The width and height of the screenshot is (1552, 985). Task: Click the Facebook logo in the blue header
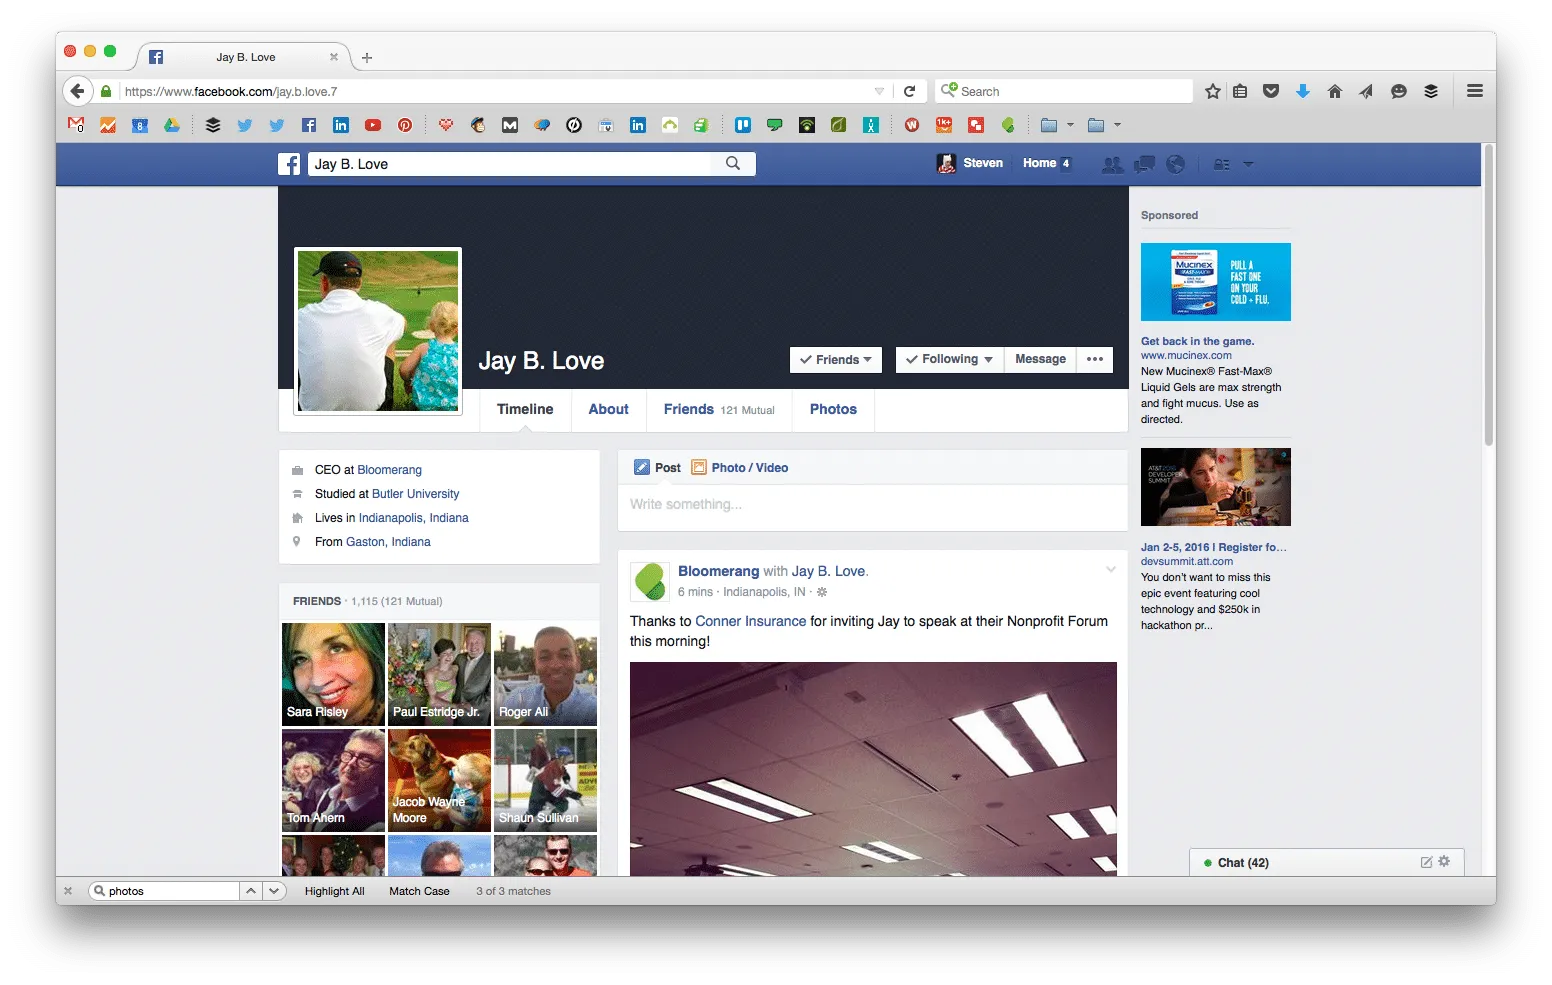click(289, 164)
